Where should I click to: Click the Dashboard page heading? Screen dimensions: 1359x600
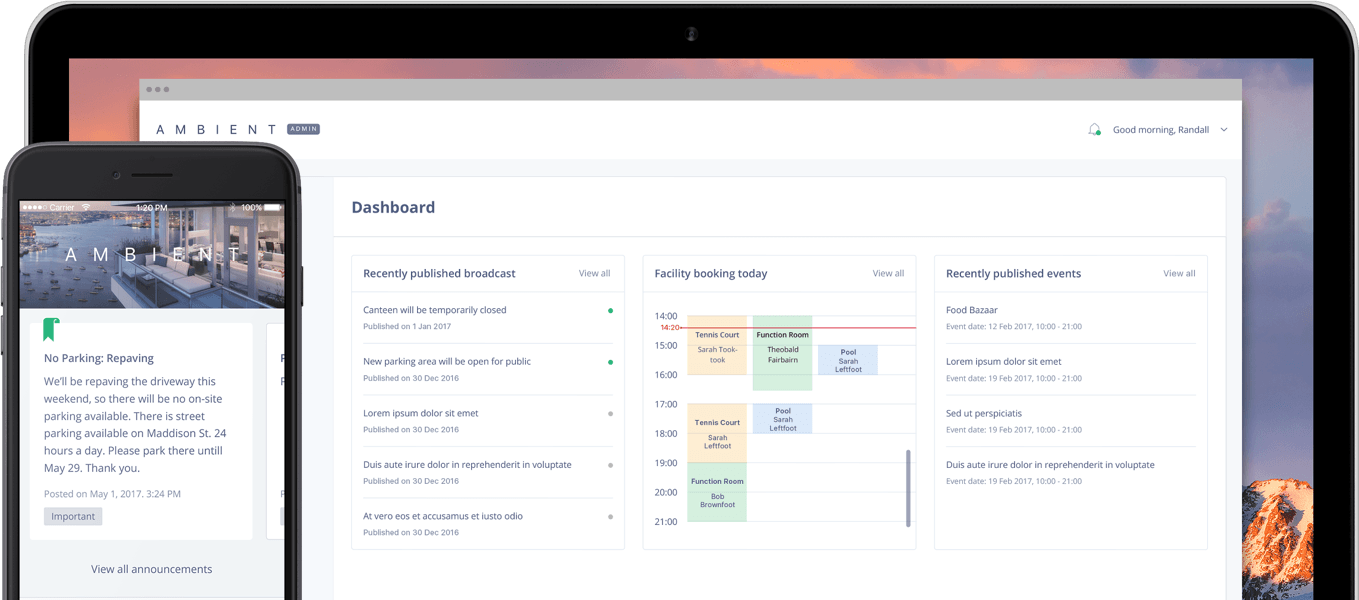[x=393, y=207]
